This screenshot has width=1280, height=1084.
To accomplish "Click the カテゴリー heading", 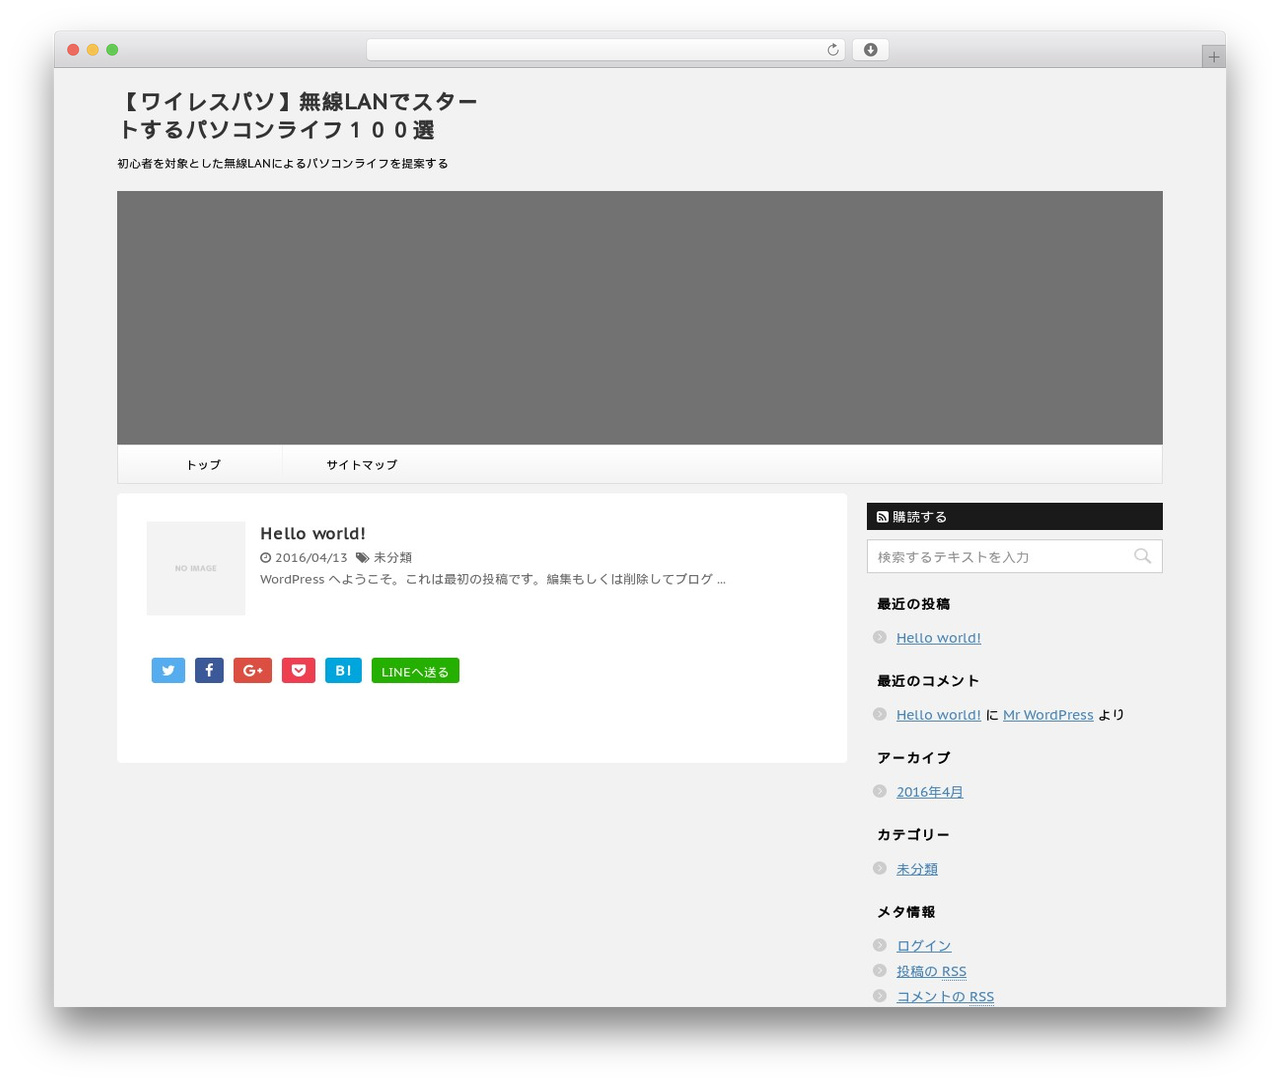I will pos(913,835).
